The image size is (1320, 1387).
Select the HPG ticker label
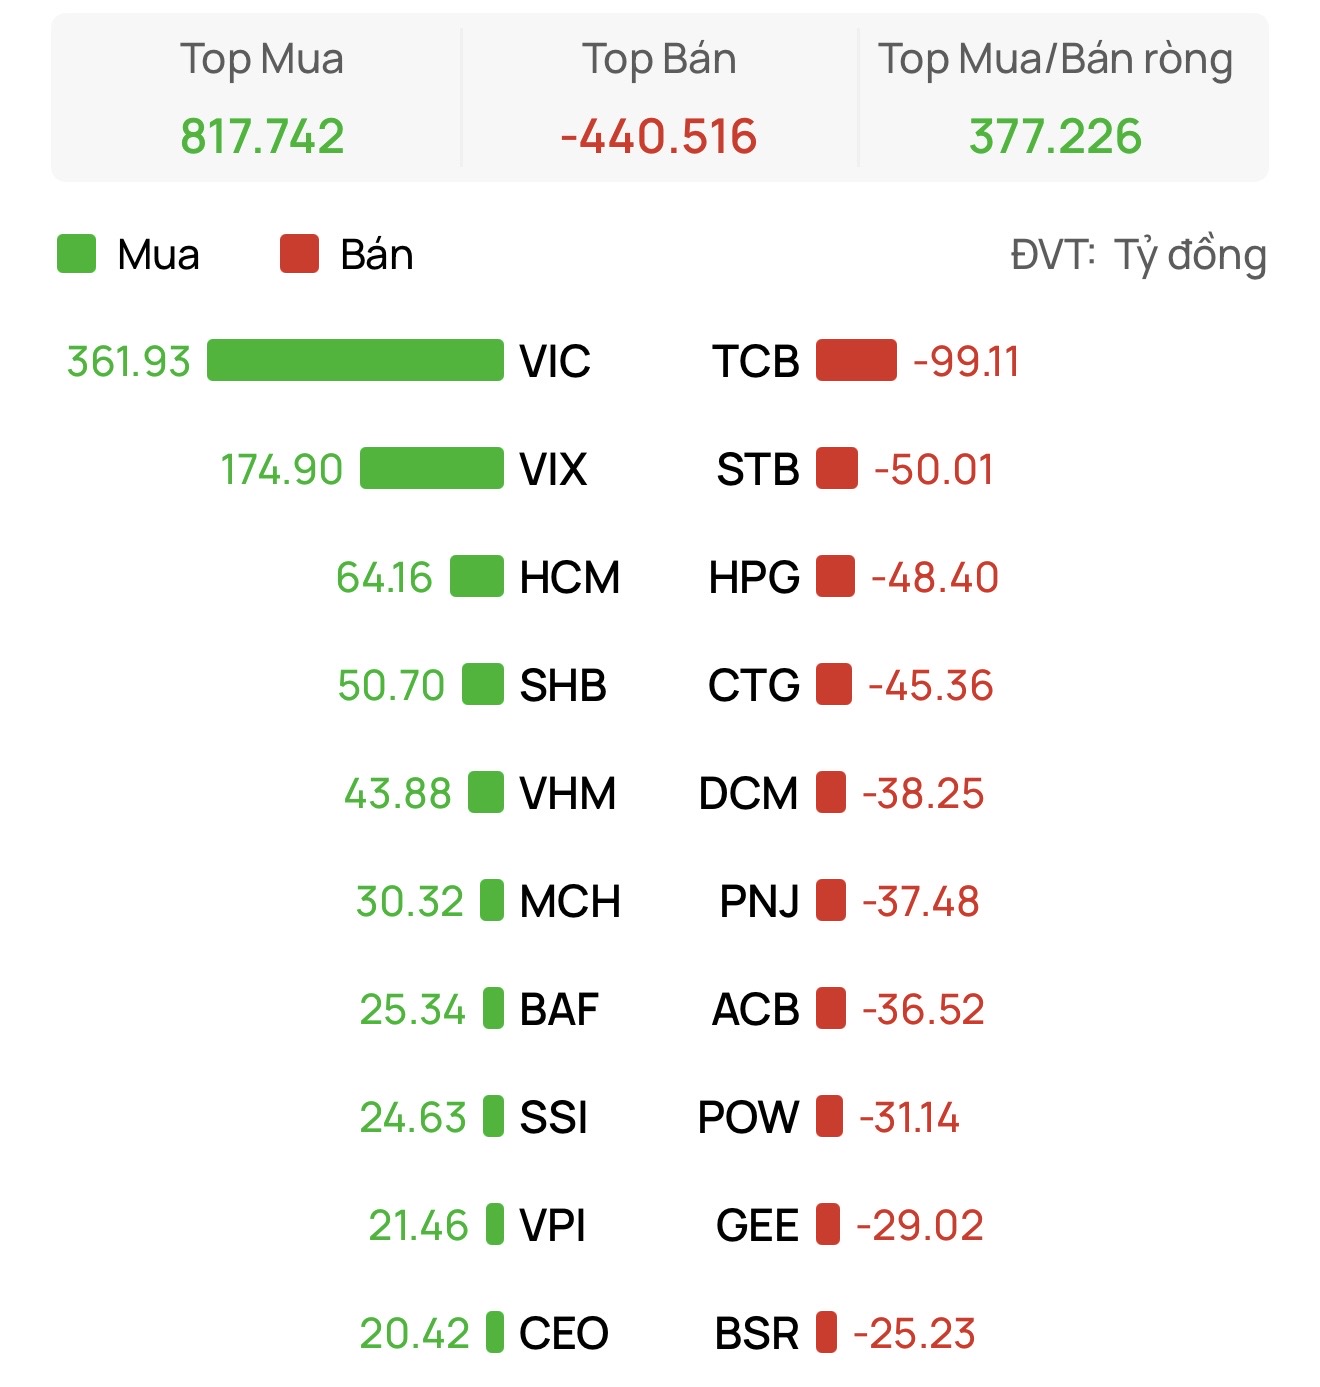tap(754, 578)
